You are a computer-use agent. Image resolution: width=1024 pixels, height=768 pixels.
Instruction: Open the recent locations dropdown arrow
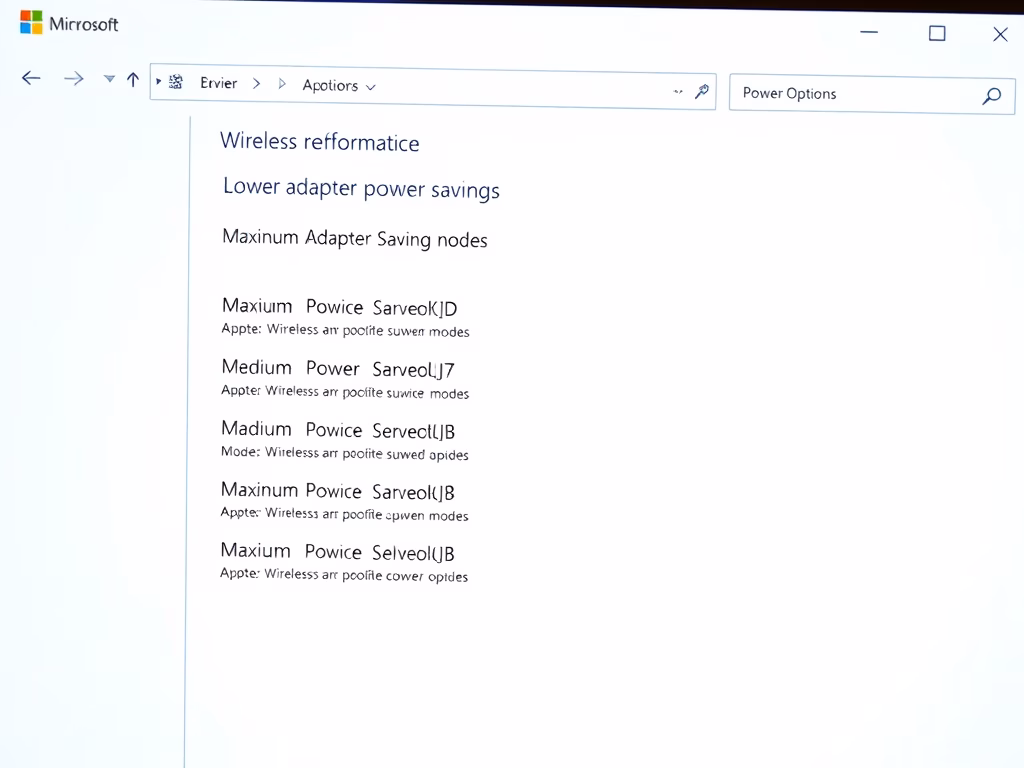coord(109,80)
